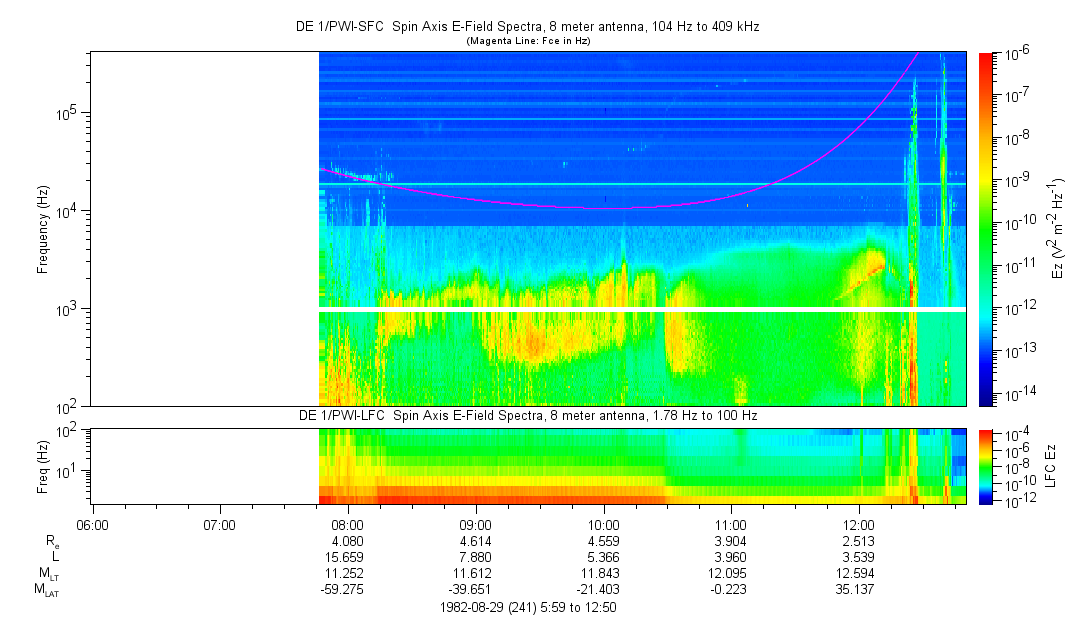Click the Re value 4.614
This screenshot has width=1083, height=620.
pos(475,540)
